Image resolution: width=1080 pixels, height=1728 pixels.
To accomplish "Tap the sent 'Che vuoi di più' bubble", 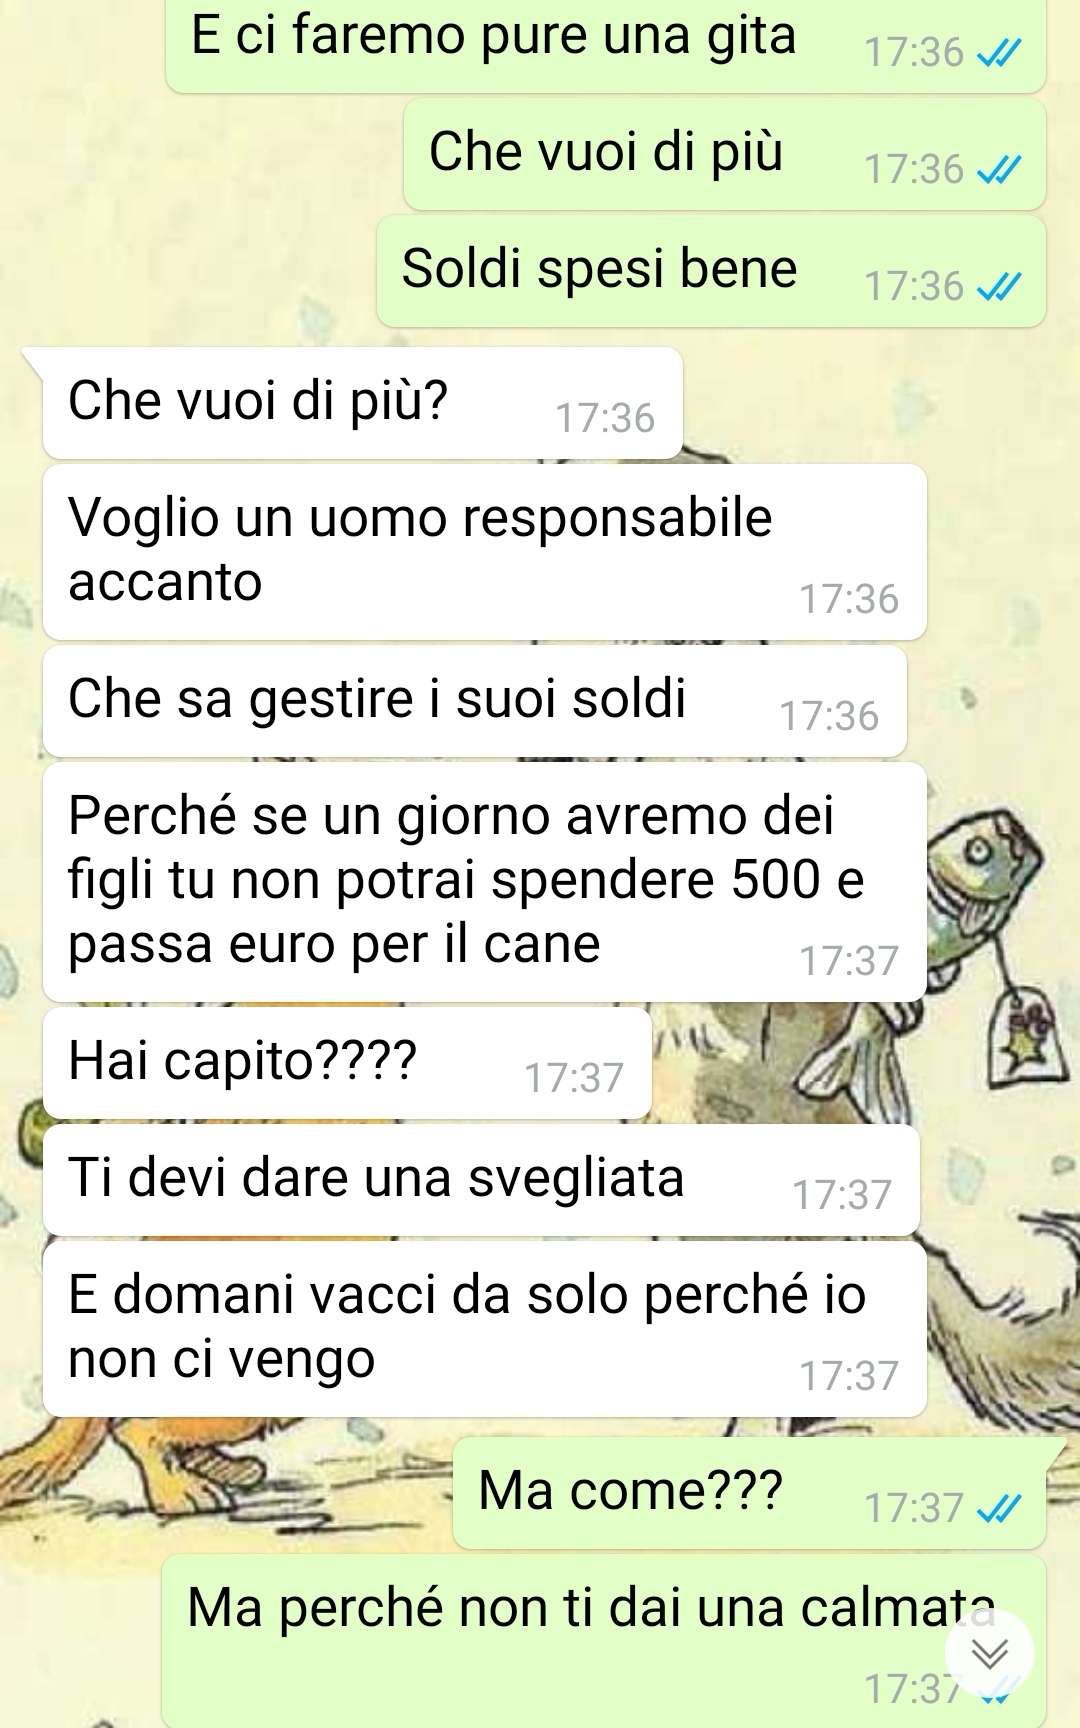I will click(725, 154).
